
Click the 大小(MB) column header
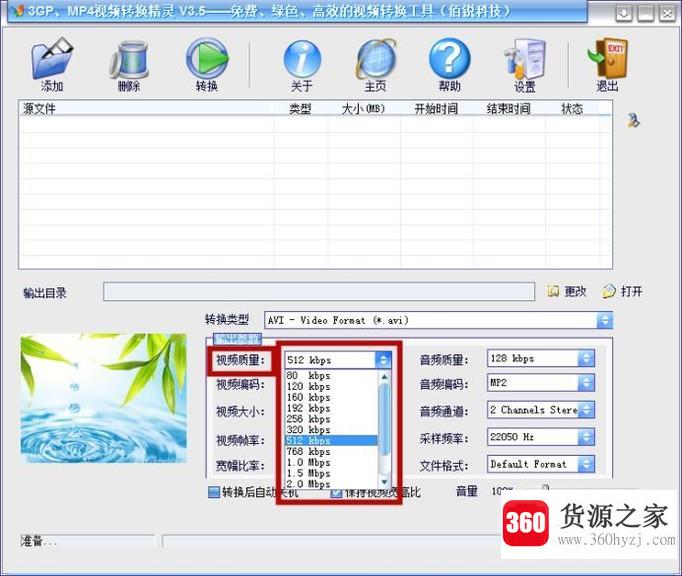coord(364,109)
